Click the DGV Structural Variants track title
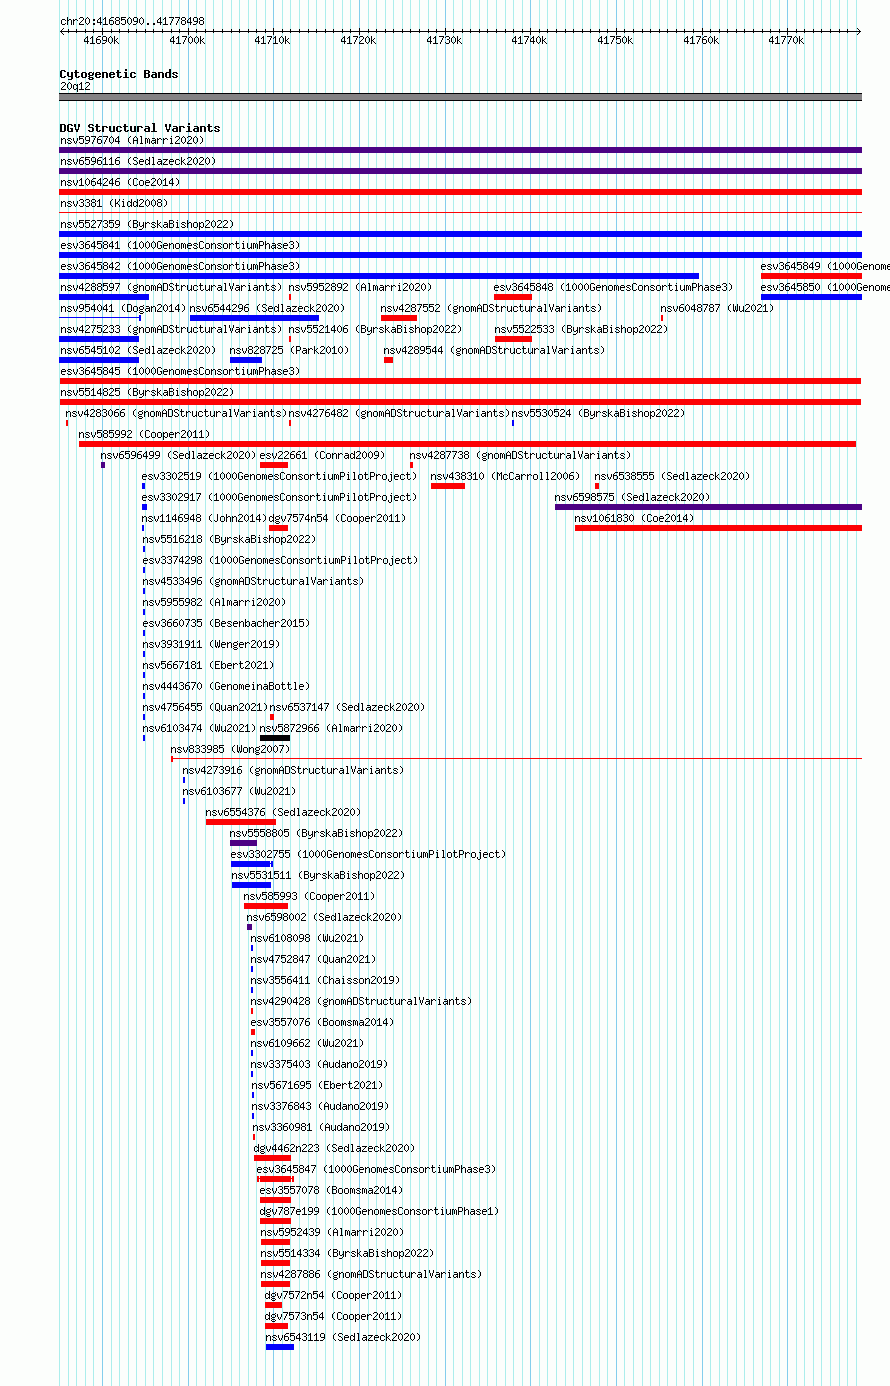Viewport: 890px width, 1386px height. coord(140,128)
